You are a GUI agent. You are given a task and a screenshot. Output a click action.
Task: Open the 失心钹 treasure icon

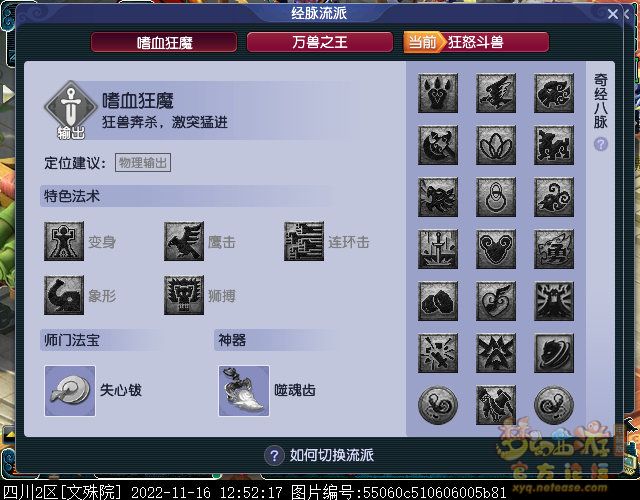[x=70, y=391]
